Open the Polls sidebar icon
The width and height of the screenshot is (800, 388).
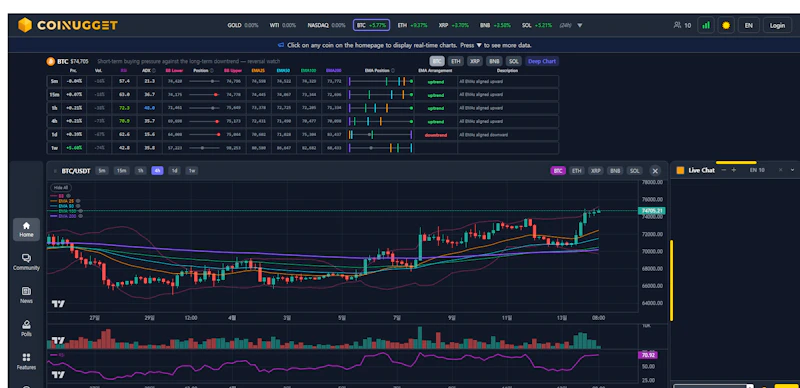[x=27, y=328]
